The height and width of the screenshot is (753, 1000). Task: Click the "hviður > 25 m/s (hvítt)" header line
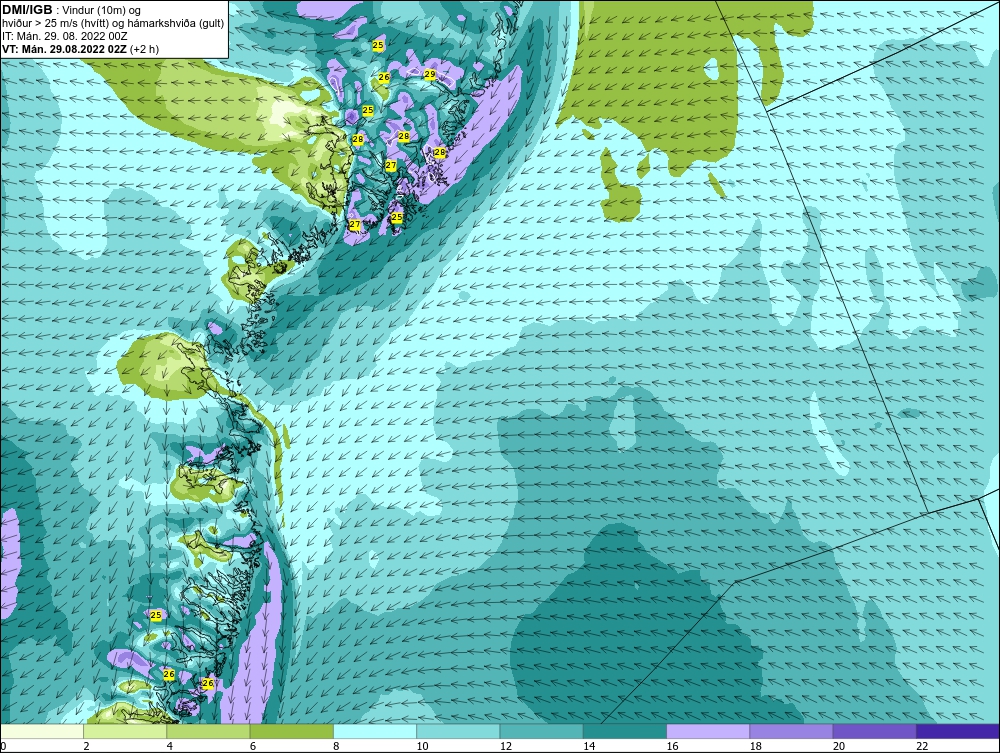point(113,24)
